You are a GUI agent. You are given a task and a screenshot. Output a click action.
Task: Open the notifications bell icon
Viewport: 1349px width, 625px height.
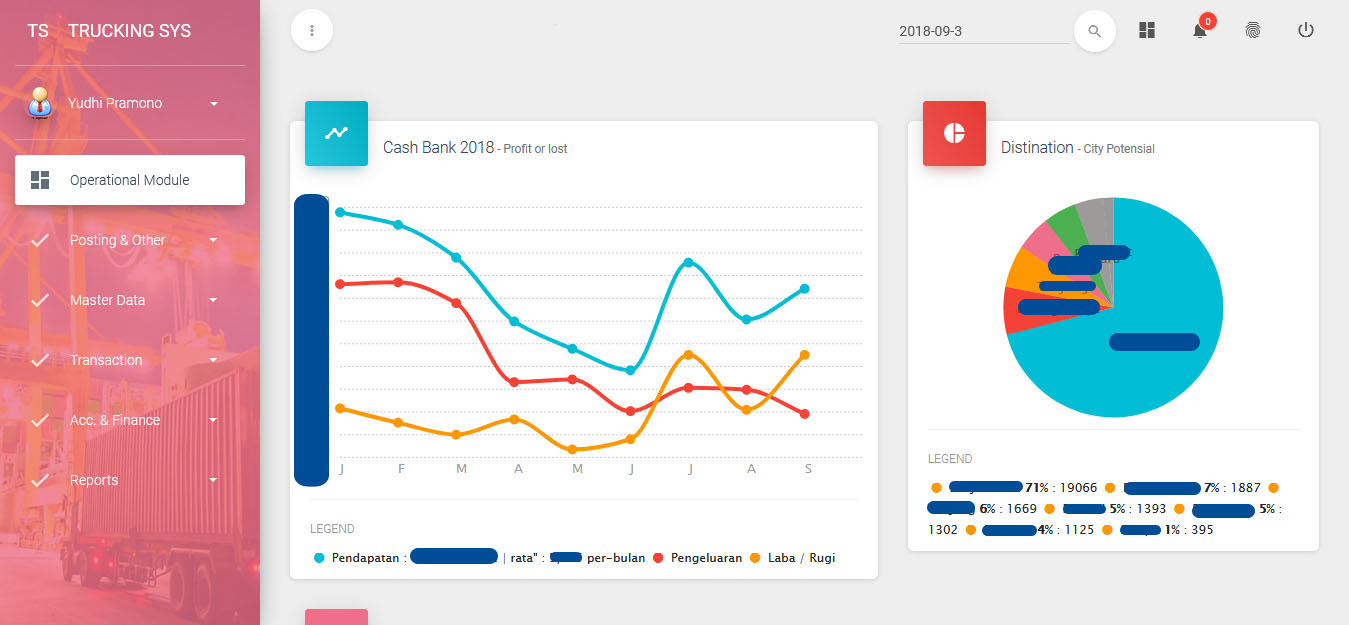tap(1199, 31)
